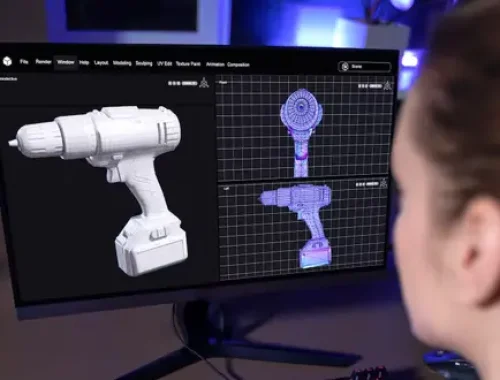The width and height of the screenshot is (500, 380).
Task: Click the Scene name field
Action: click(x=364, y=67)
